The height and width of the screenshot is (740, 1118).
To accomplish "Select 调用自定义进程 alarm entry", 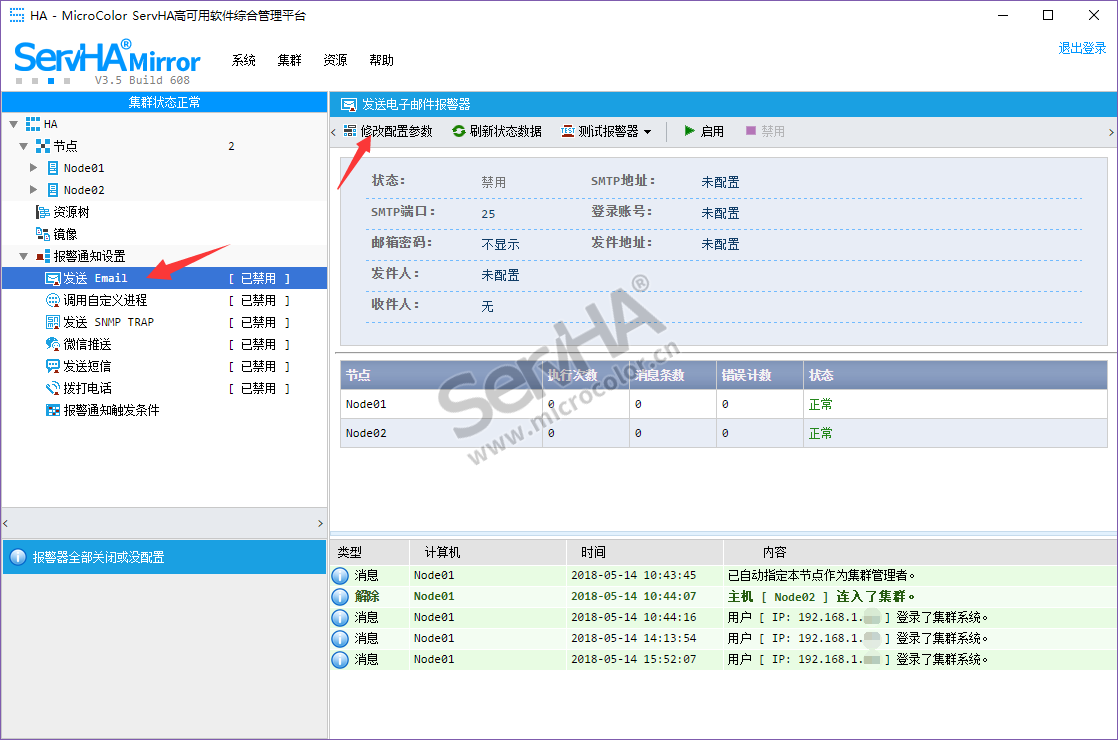I will point(105,300).
